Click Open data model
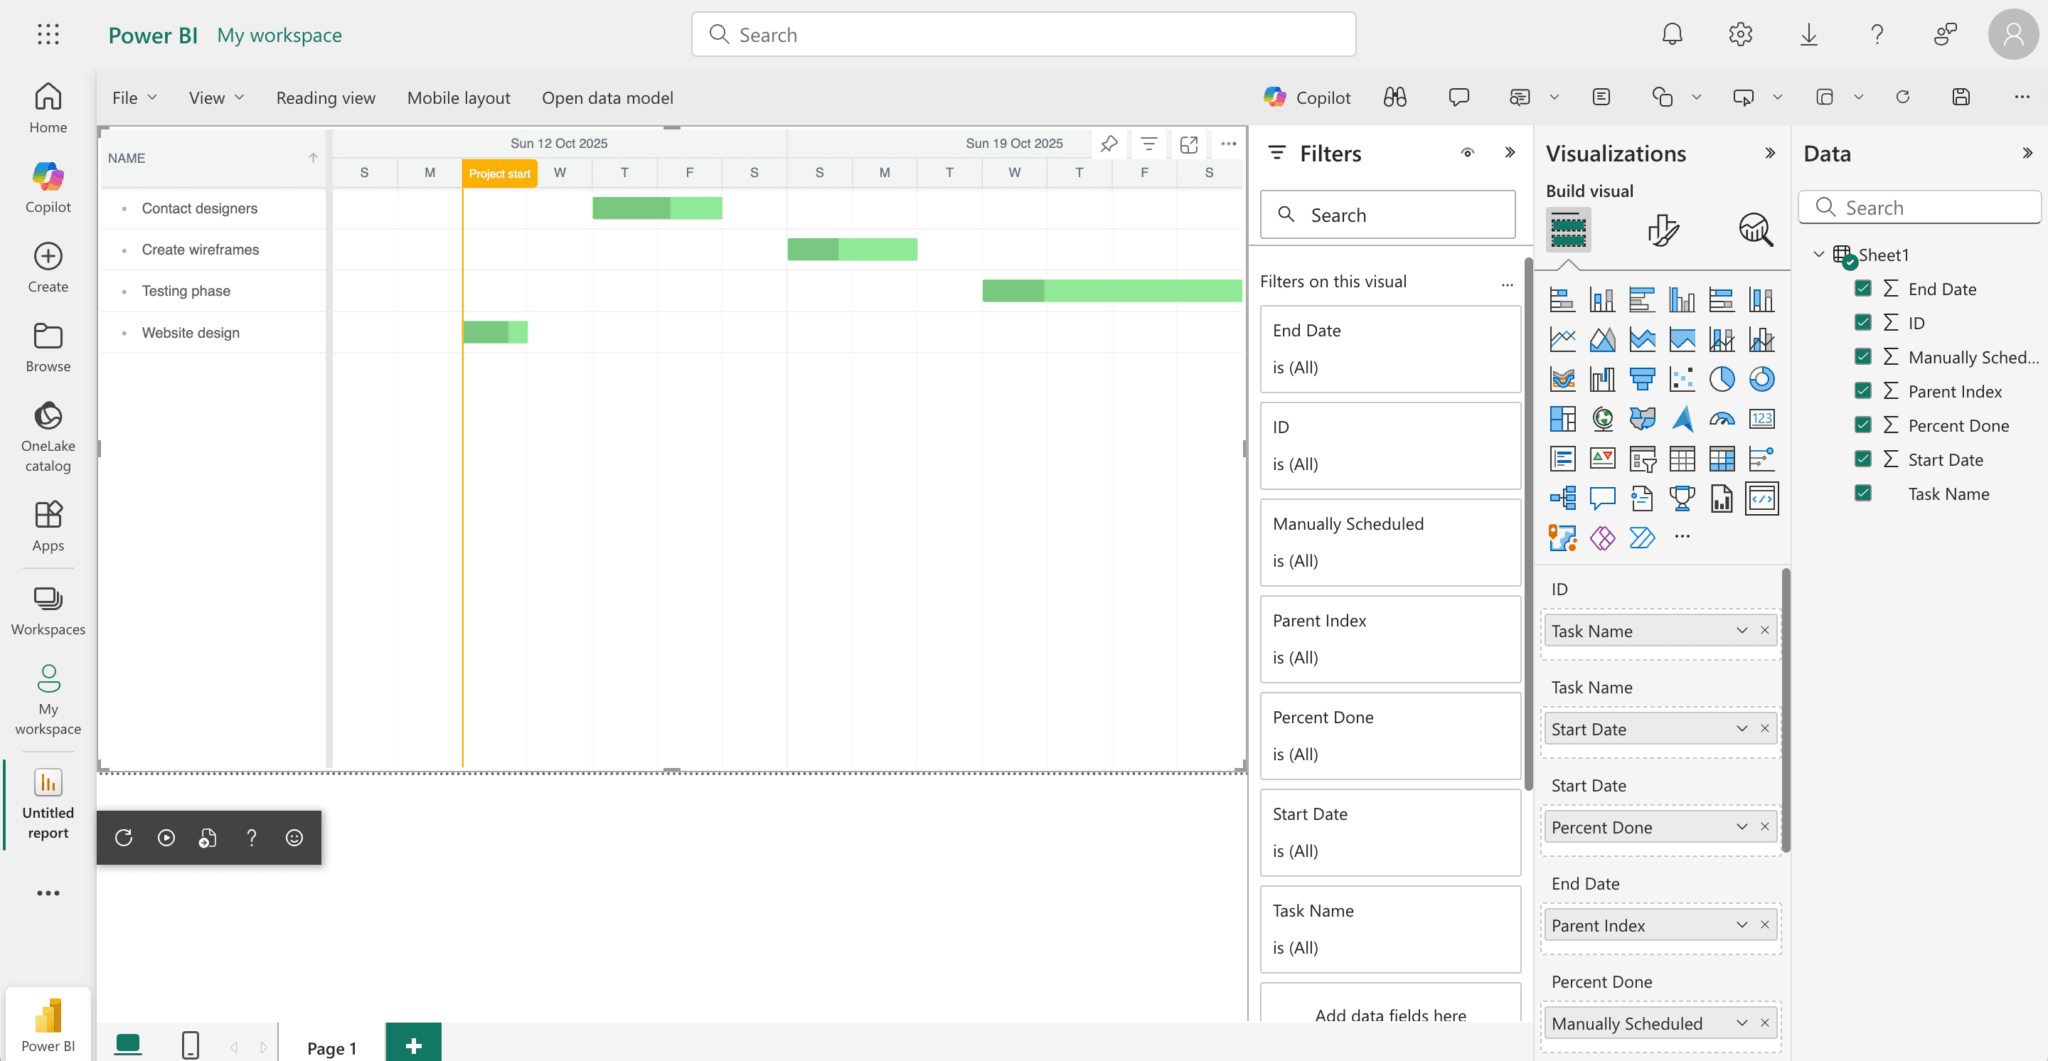 coord(607,98)
